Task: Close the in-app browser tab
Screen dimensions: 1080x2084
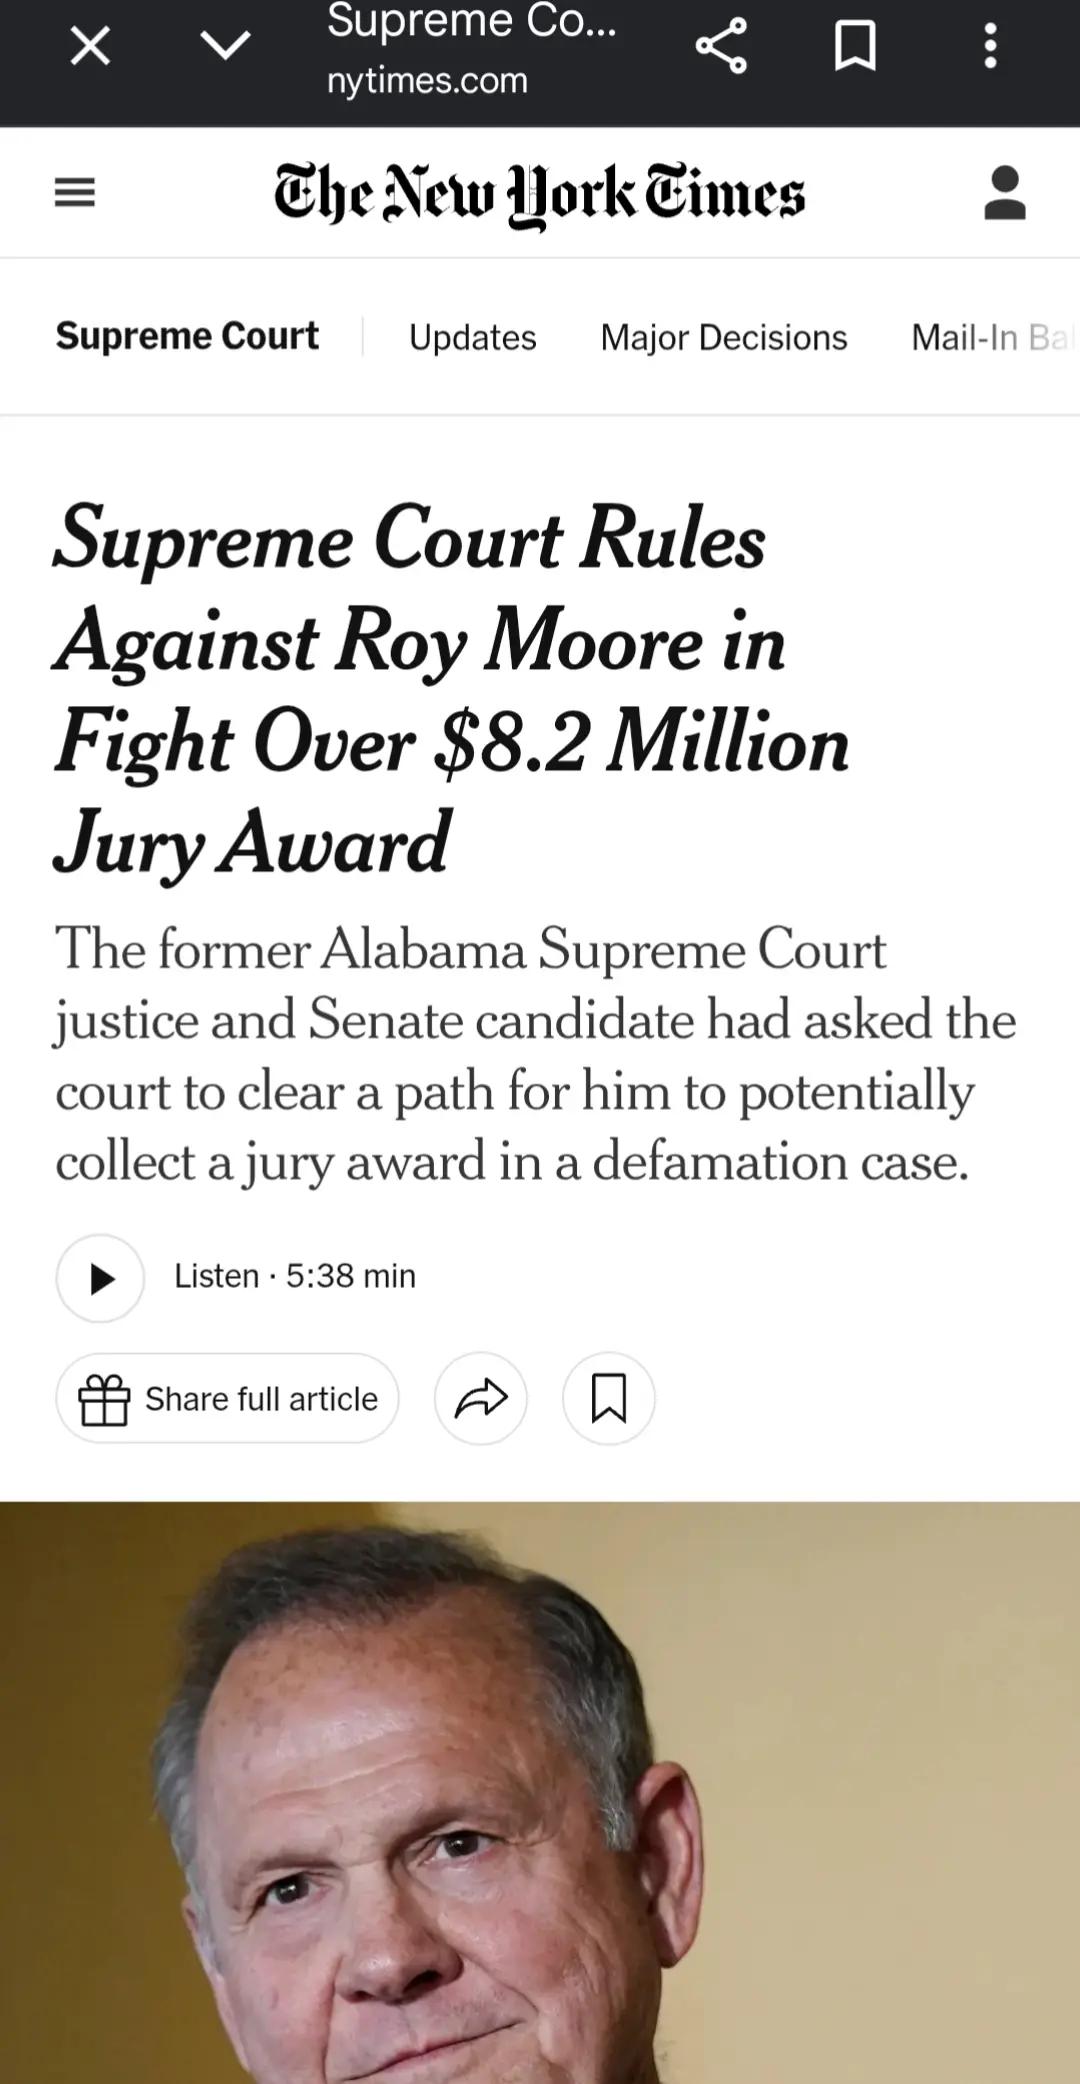Action: click(x=90, y=46)
